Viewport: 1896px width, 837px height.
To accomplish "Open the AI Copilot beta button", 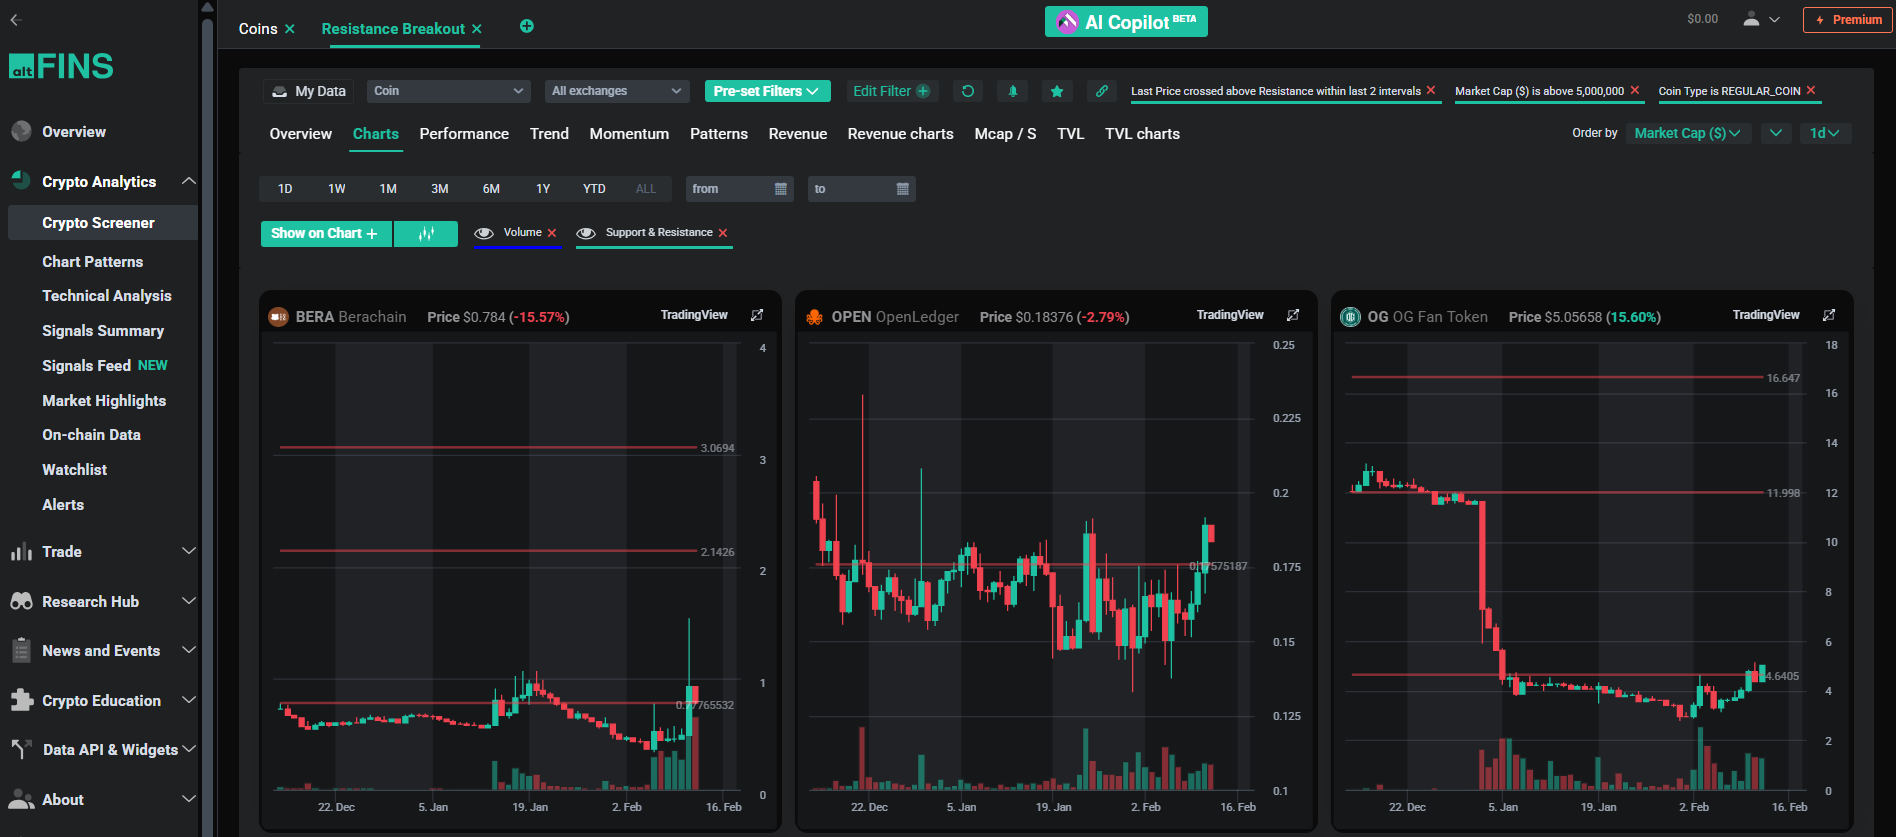I will coord(1126,22).
